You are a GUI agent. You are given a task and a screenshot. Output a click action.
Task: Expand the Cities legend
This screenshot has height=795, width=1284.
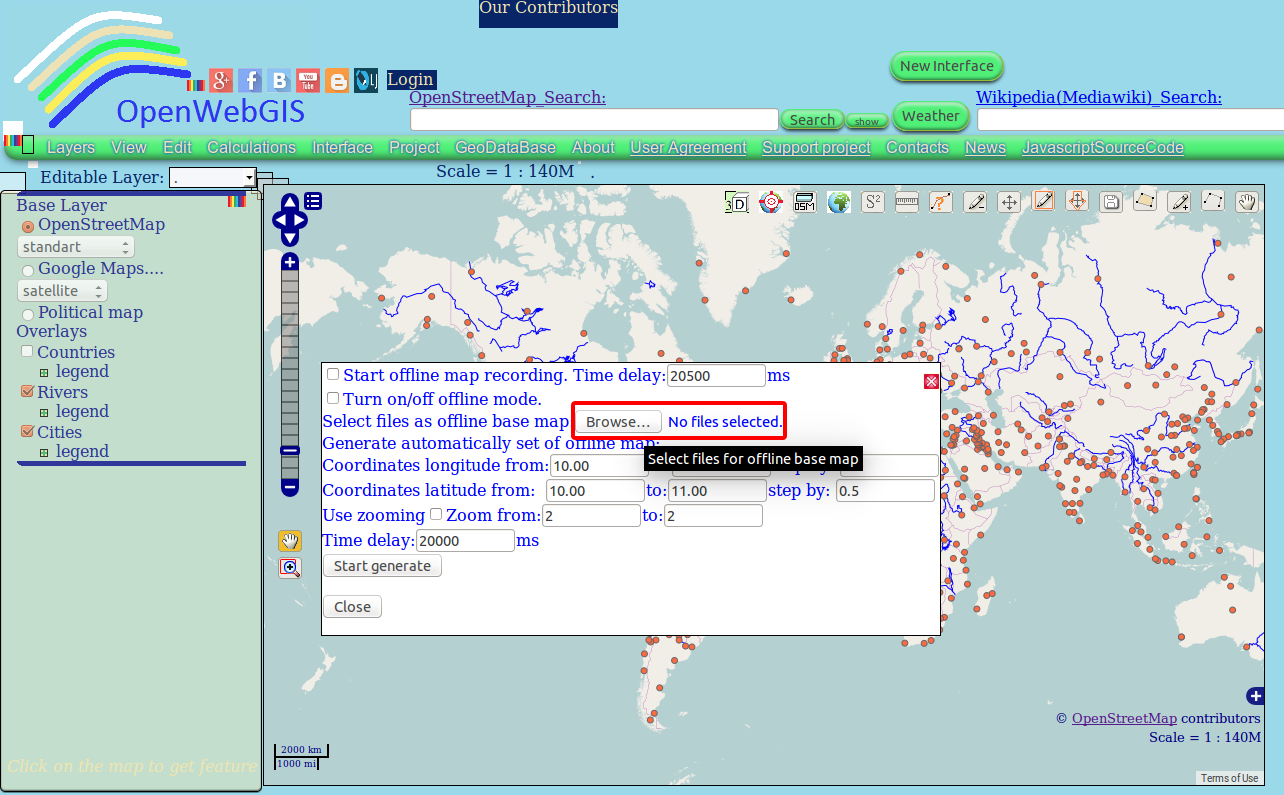tap(44, 452)
